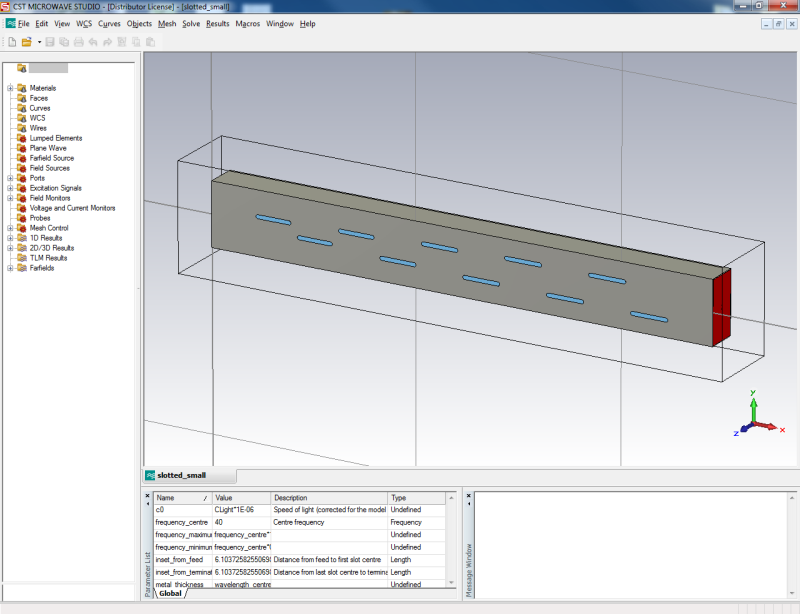Select the Farfield Source tree item
Viewport: 800px width, 614px height.
(x=52, y=158)
